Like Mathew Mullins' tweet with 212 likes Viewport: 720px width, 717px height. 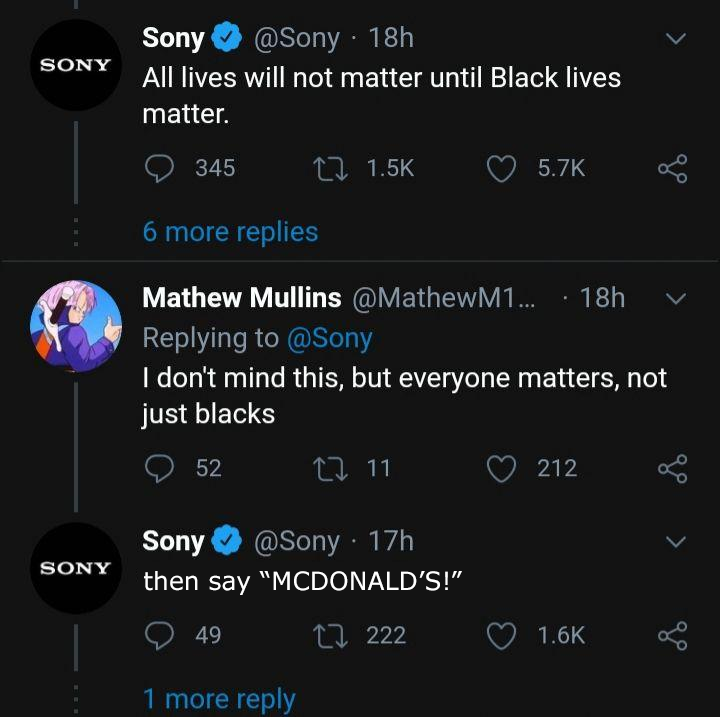click(x=501, y=469)
